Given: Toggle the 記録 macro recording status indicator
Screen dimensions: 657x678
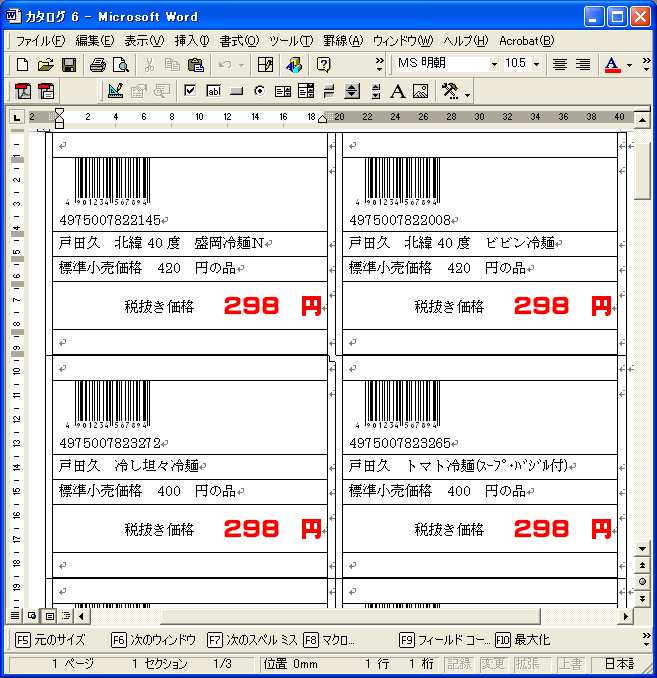Looking at the screenshot, I should [x=459, y=664].
